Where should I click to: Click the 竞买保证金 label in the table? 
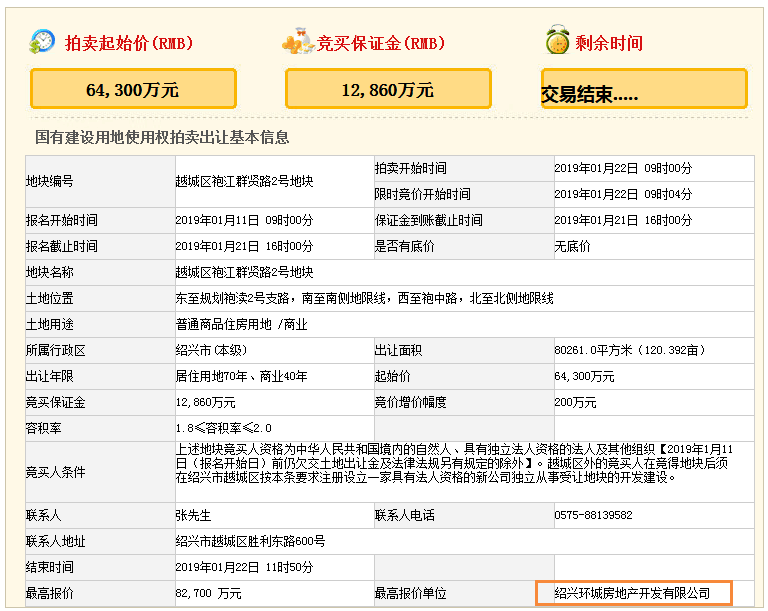click(55, 402)
